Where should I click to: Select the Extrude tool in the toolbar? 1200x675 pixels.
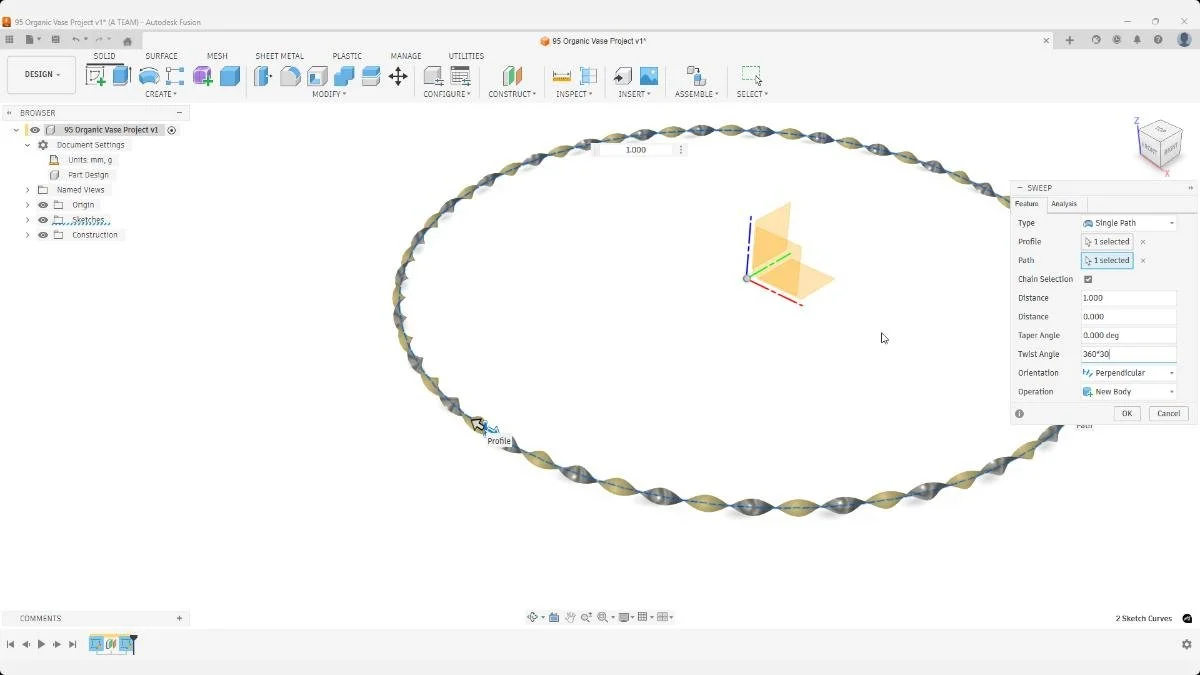click(x=120, y=76)
